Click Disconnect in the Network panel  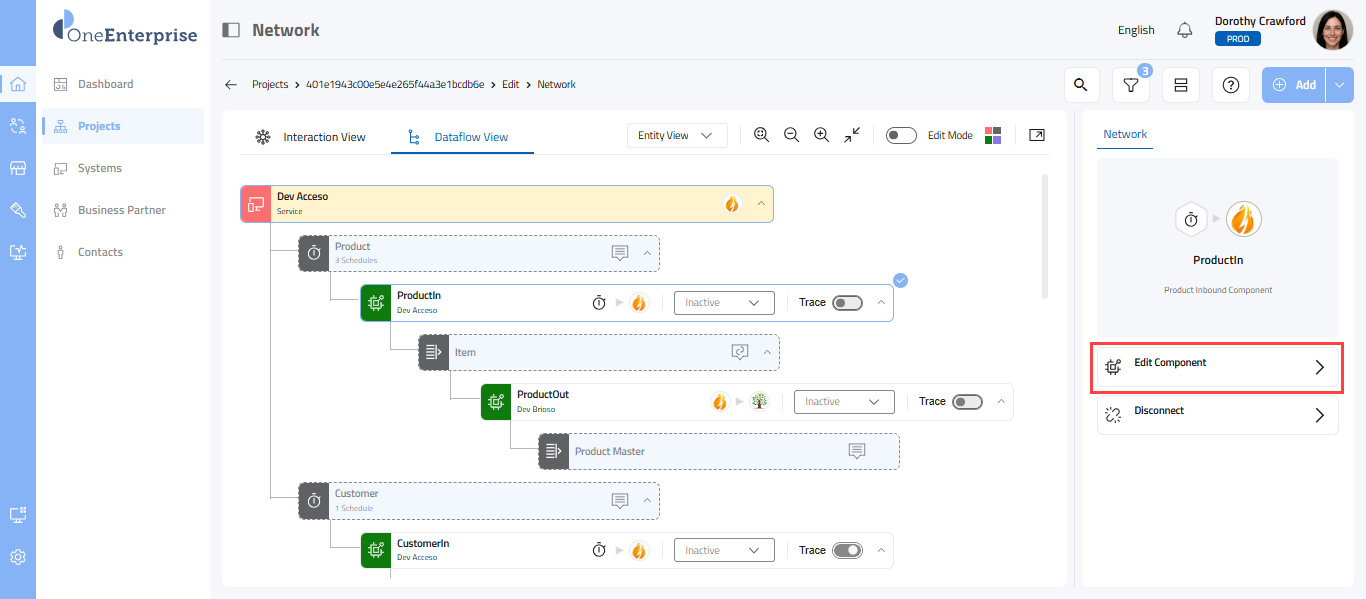point(1217,415)
